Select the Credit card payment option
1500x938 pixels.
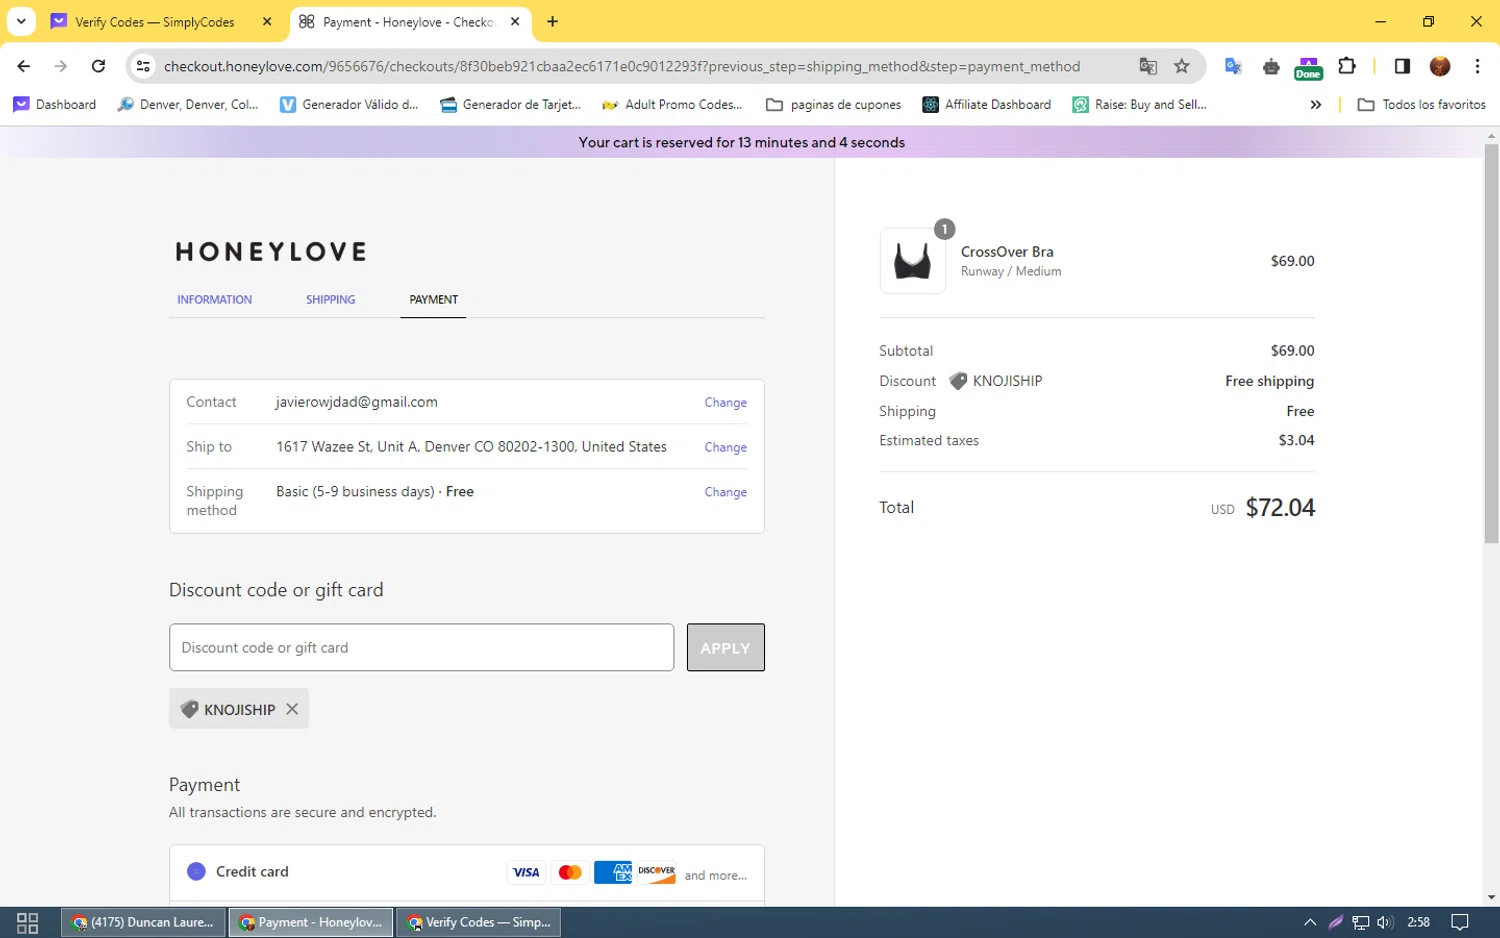pos(196,871)
